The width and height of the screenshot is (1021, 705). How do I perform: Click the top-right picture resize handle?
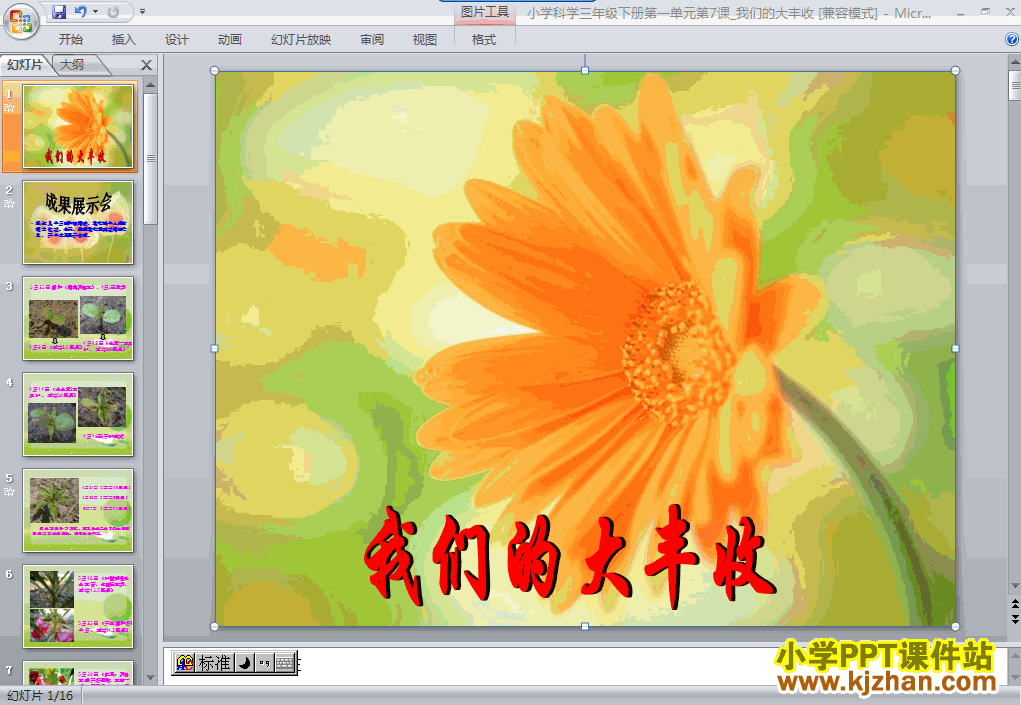pyautogui.click(x=955, y=71)
